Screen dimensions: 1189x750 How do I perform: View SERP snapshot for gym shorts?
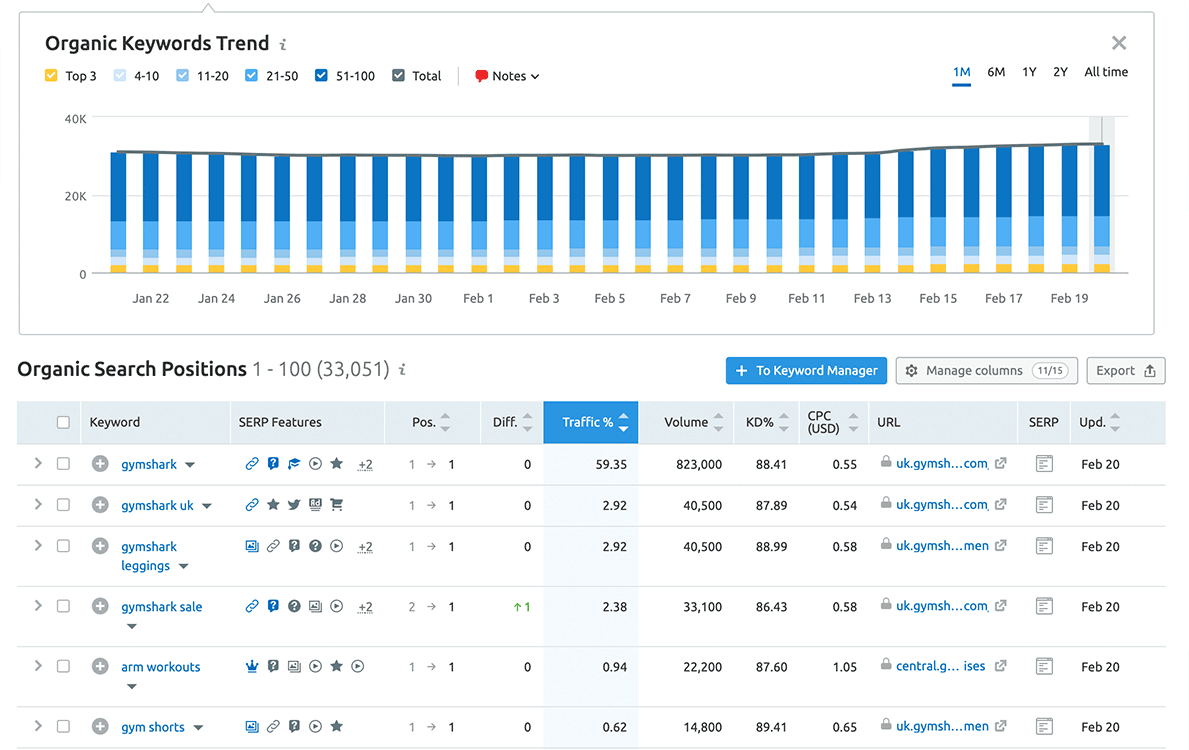[1044, 726]
